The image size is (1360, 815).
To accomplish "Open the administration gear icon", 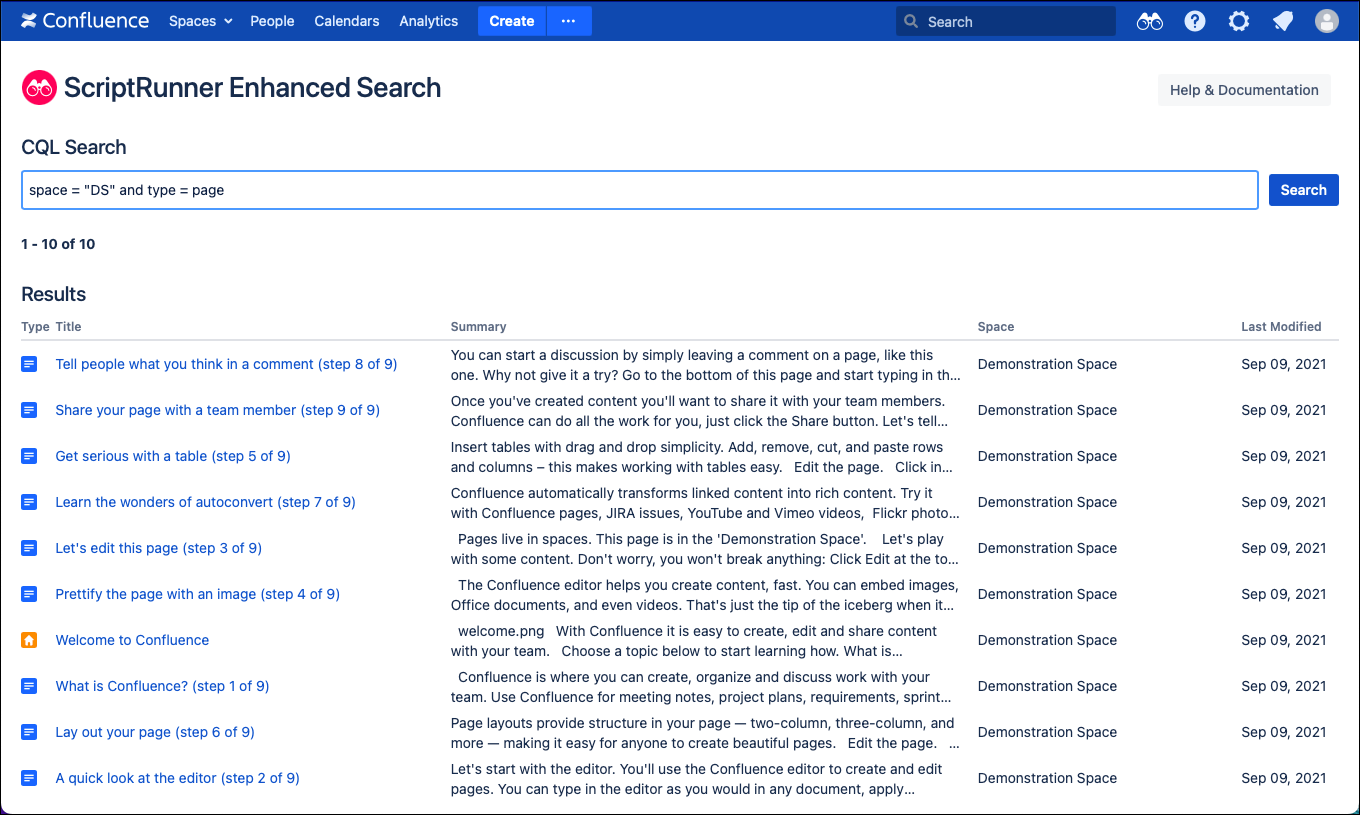I will pos(1239,21).
